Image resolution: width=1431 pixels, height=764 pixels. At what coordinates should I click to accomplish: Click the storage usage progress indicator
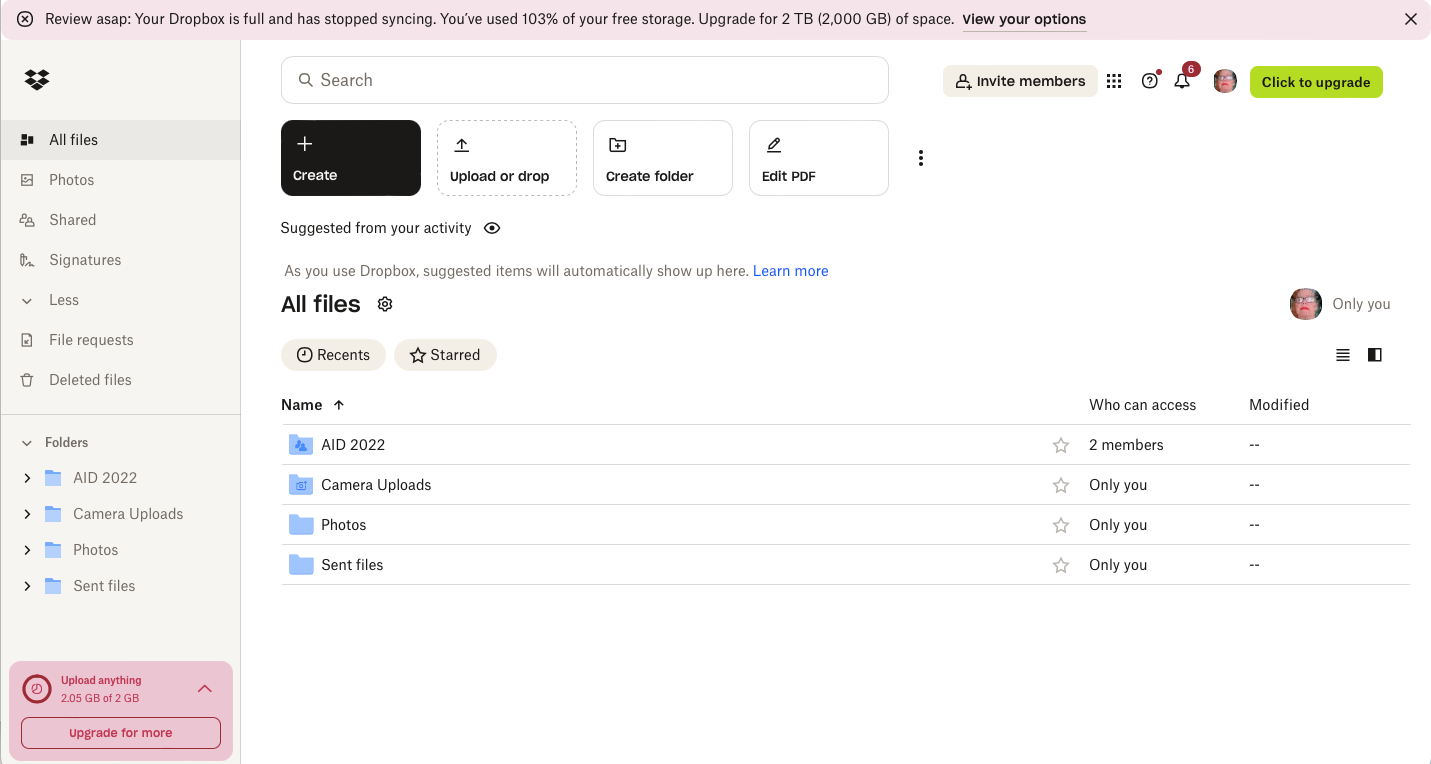37,688
